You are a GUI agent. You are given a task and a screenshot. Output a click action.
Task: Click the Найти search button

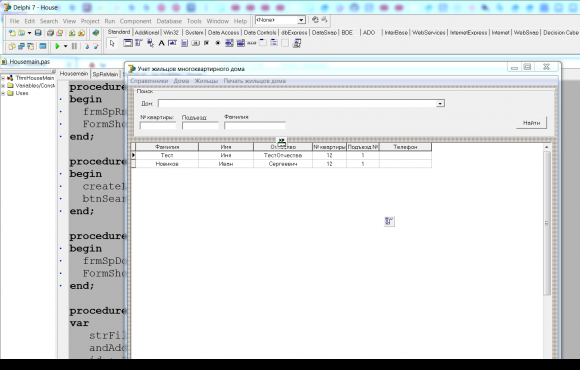coord(531,123)
